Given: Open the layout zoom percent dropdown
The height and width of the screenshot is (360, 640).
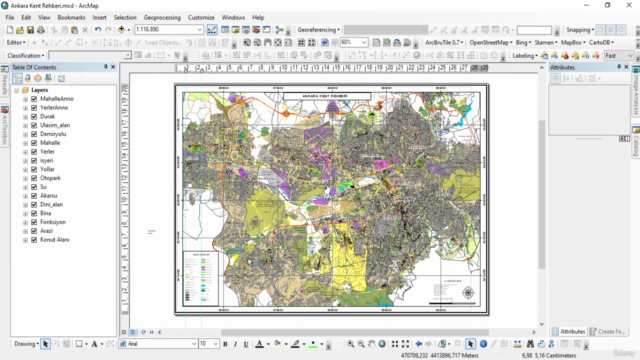Looking at the screenshot, I should point(364,42).
